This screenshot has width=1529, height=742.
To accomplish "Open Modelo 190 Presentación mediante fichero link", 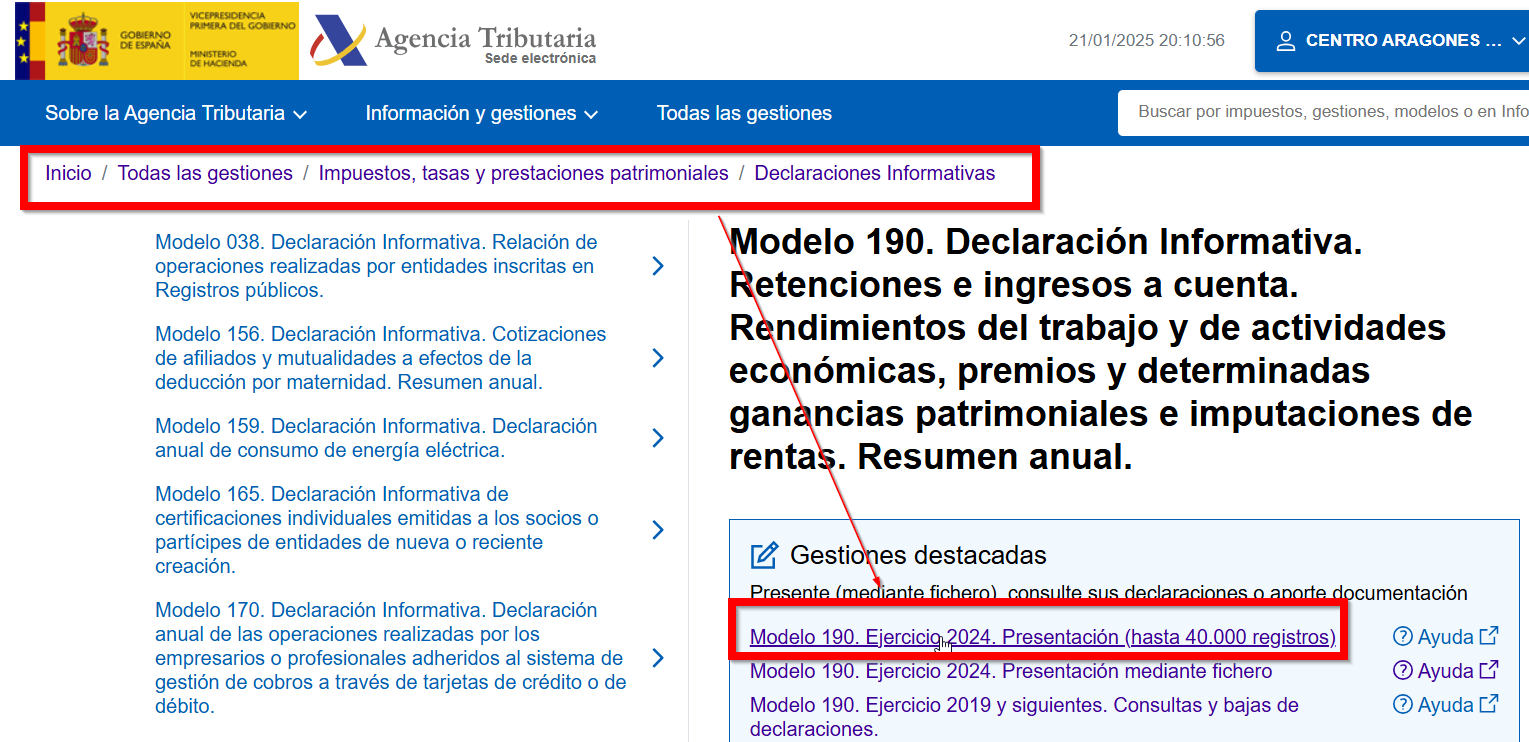I will (1011, 671).
